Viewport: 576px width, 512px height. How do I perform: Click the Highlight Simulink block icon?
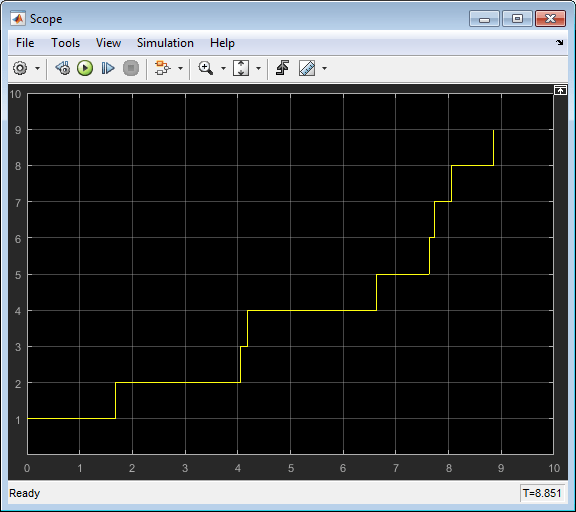click(x=162, y=68)
